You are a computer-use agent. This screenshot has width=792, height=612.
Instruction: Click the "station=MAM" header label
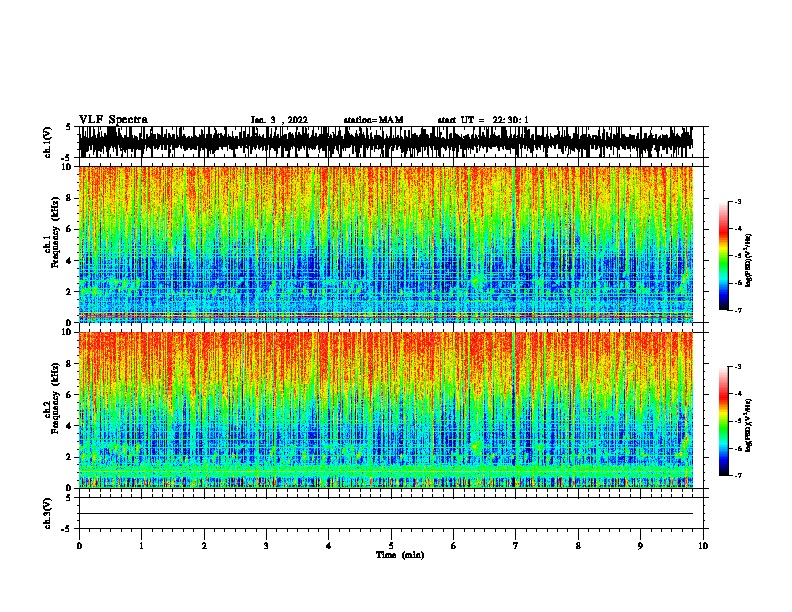point(373,120)
